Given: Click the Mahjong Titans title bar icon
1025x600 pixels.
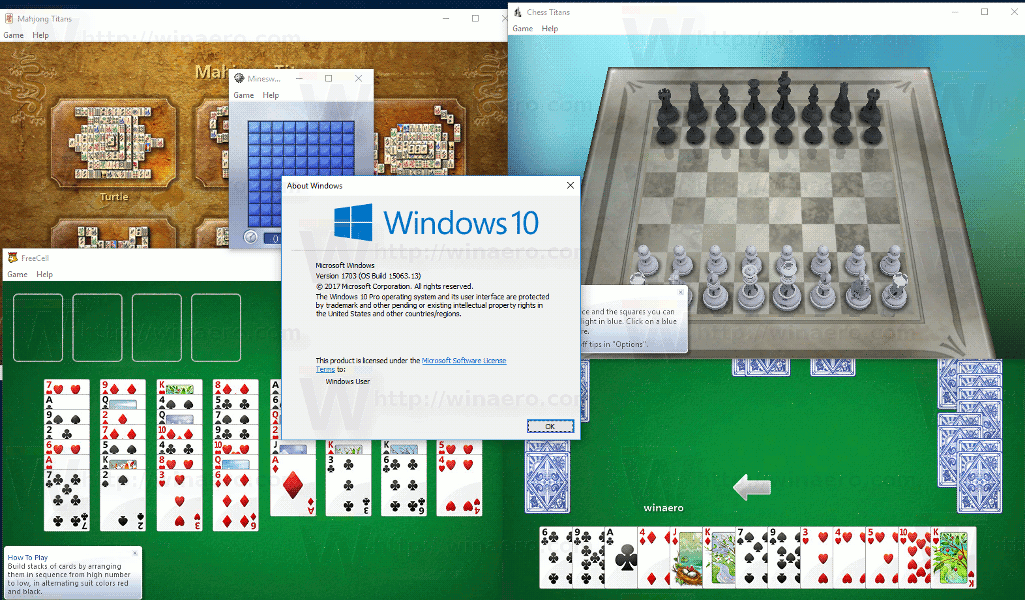Looking at the screenshot, I should pos(10,18).
